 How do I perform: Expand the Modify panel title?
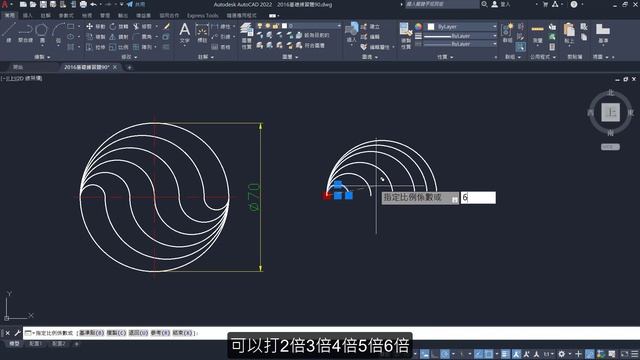click(129, 57)
